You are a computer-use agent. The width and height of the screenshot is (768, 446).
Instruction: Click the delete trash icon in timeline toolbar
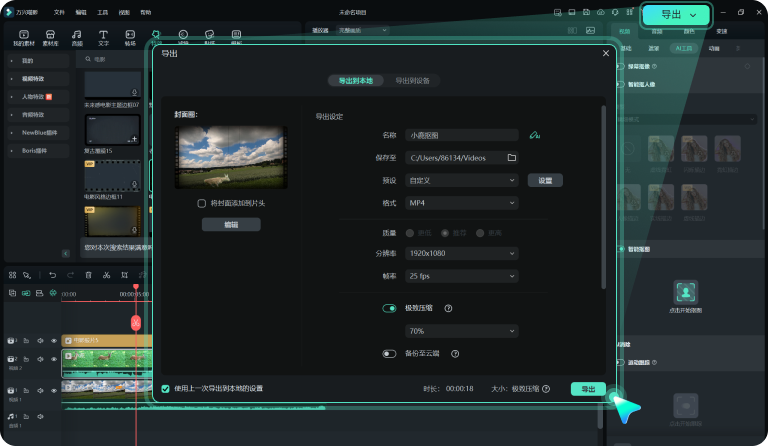(x=89, y=275)
